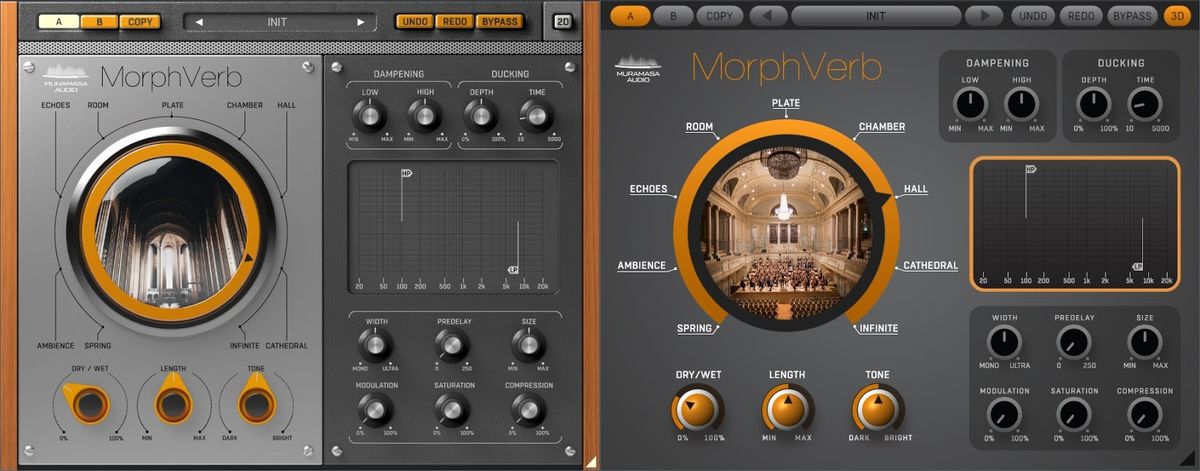Screen dimensions: 1200x471
Task: Click orange LENGTH knob in right view
Action: 787,408
